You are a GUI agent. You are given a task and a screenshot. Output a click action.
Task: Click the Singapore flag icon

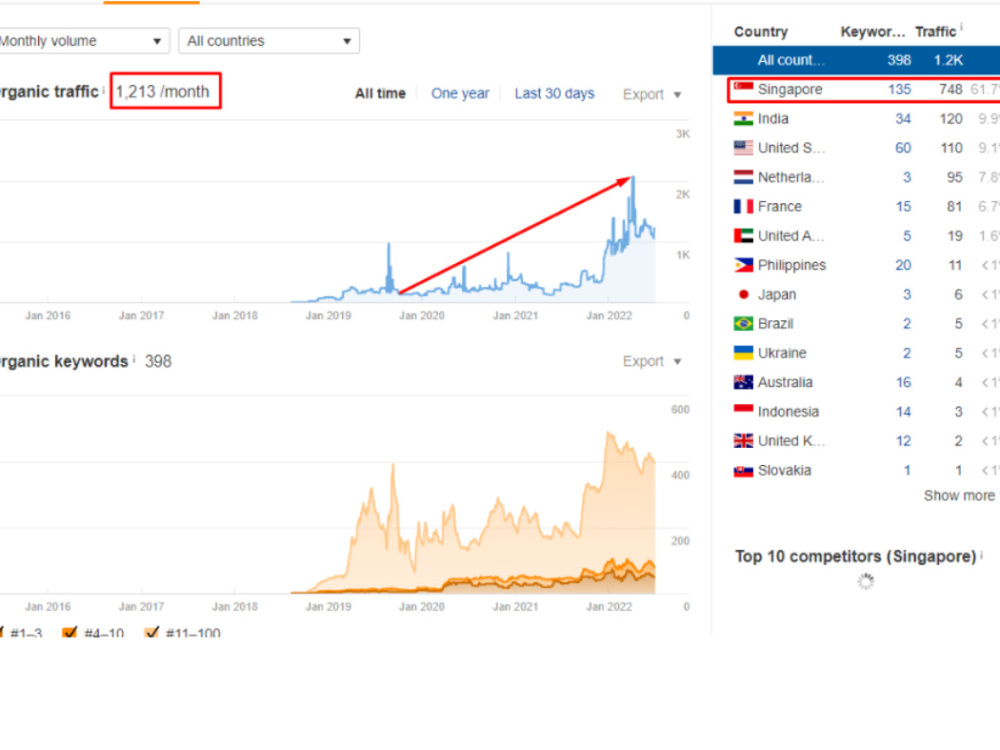click(x=743, y=89)
